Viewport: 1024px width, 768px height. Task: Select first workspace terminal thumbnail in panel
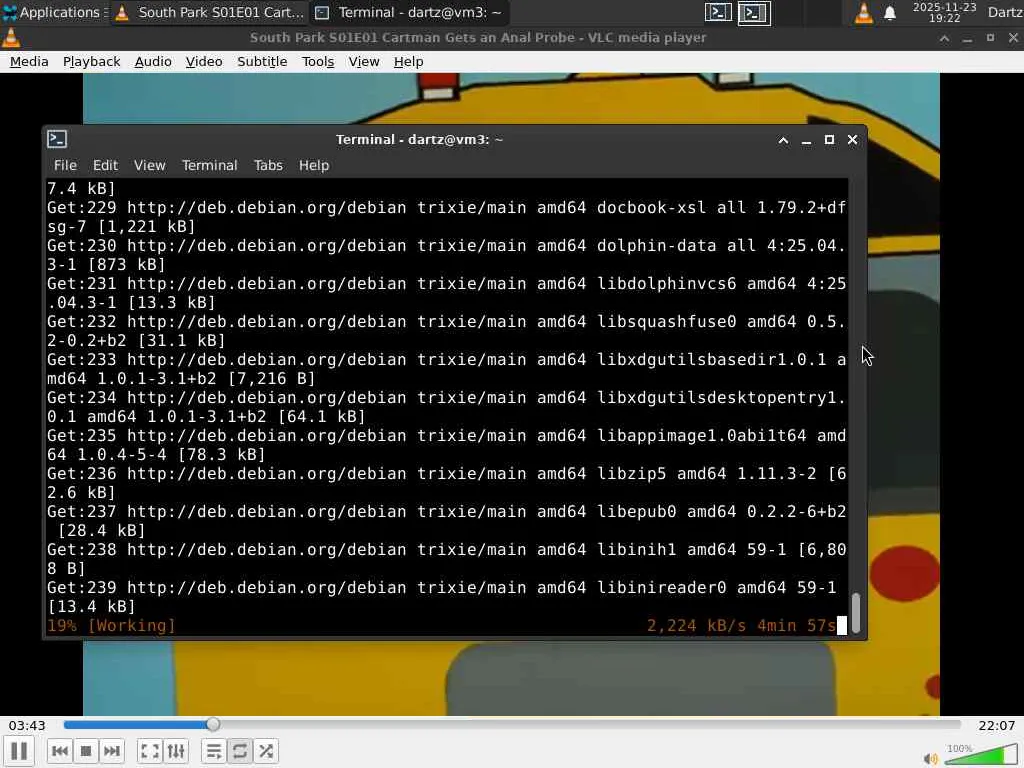[x=718, y=12]
